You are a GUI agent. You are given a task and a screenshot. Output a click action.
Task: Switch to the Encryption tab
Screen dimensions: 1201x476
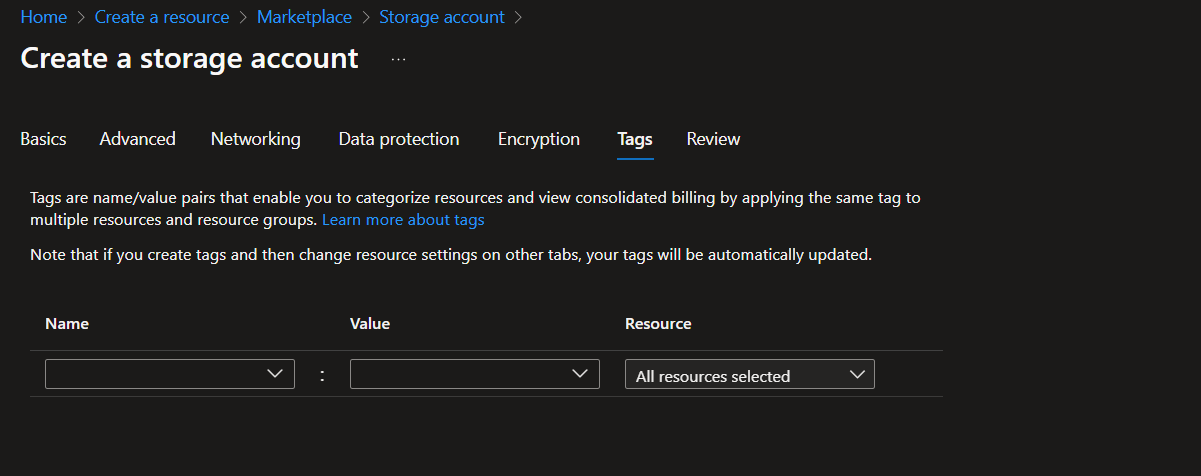click(538, 139)
